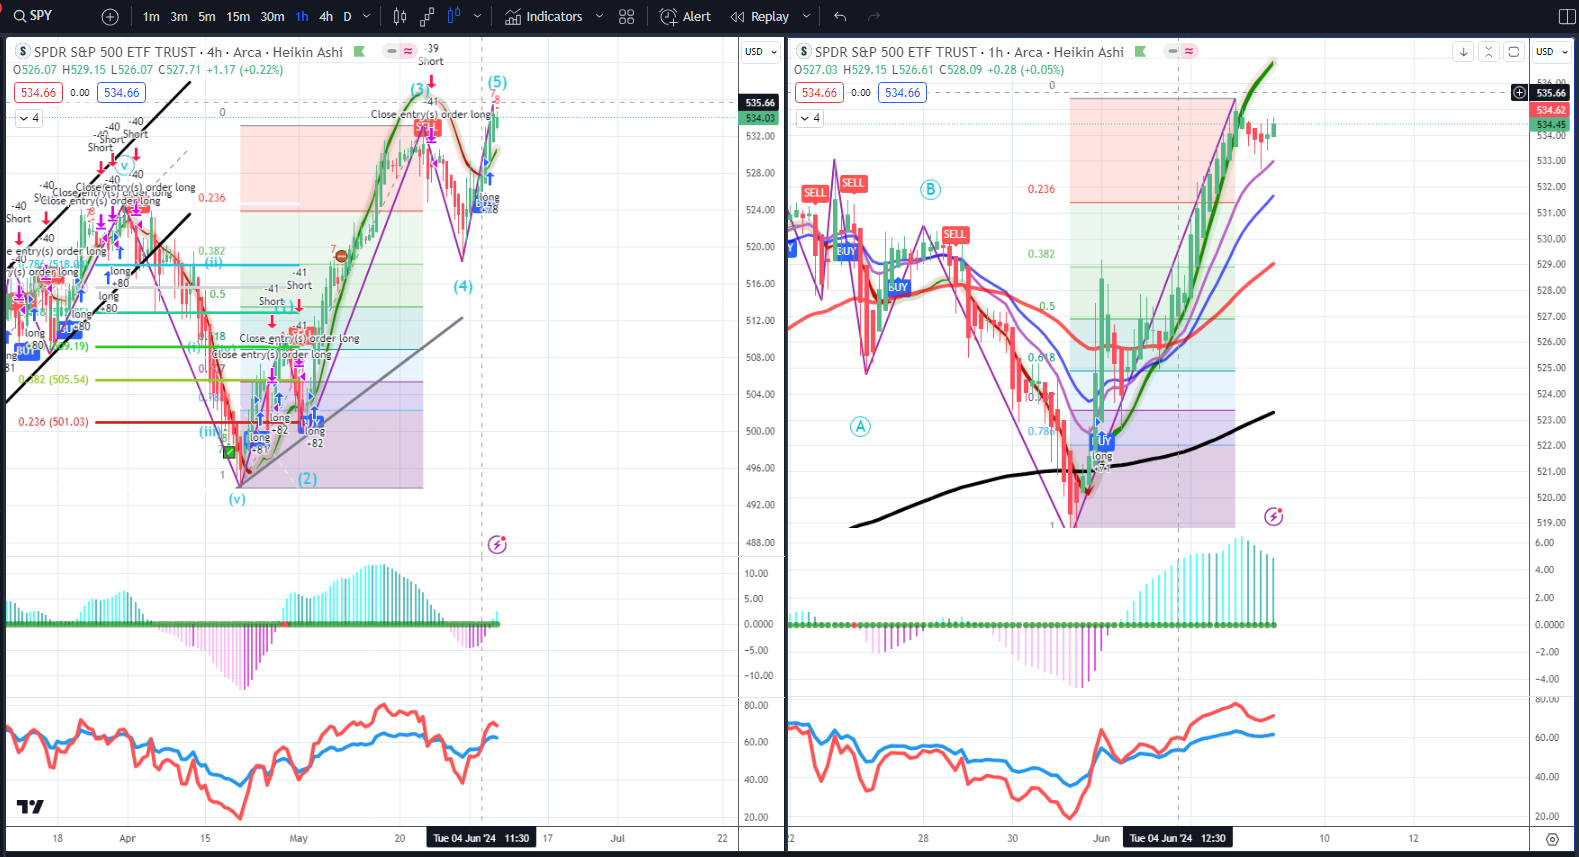Screen dimensions: 1579x857
Task: Select the 15m timeframe
Action: tap(238, 17)
